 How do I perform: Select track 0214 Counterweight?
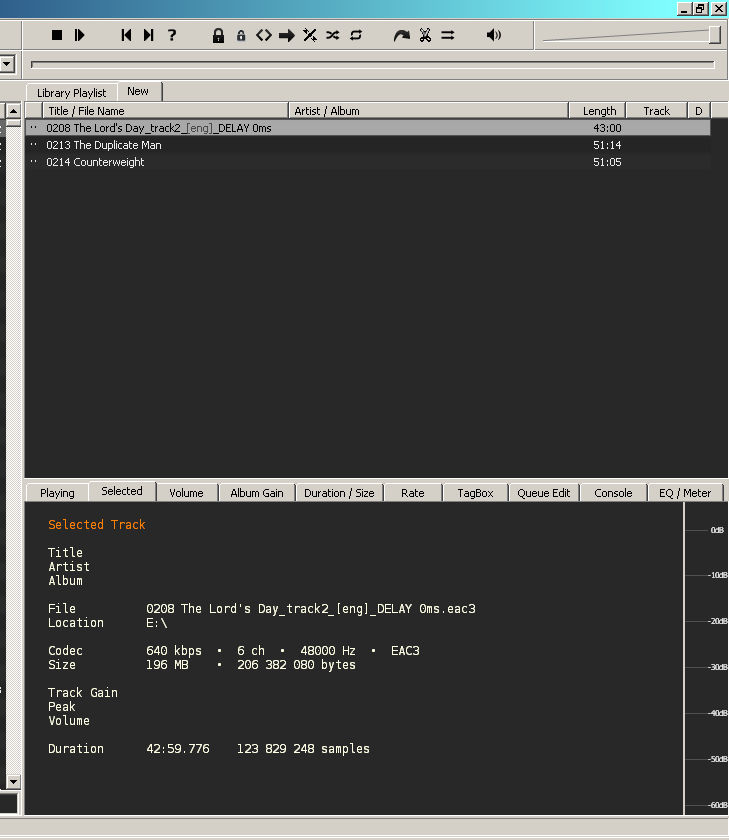(368, 162)
